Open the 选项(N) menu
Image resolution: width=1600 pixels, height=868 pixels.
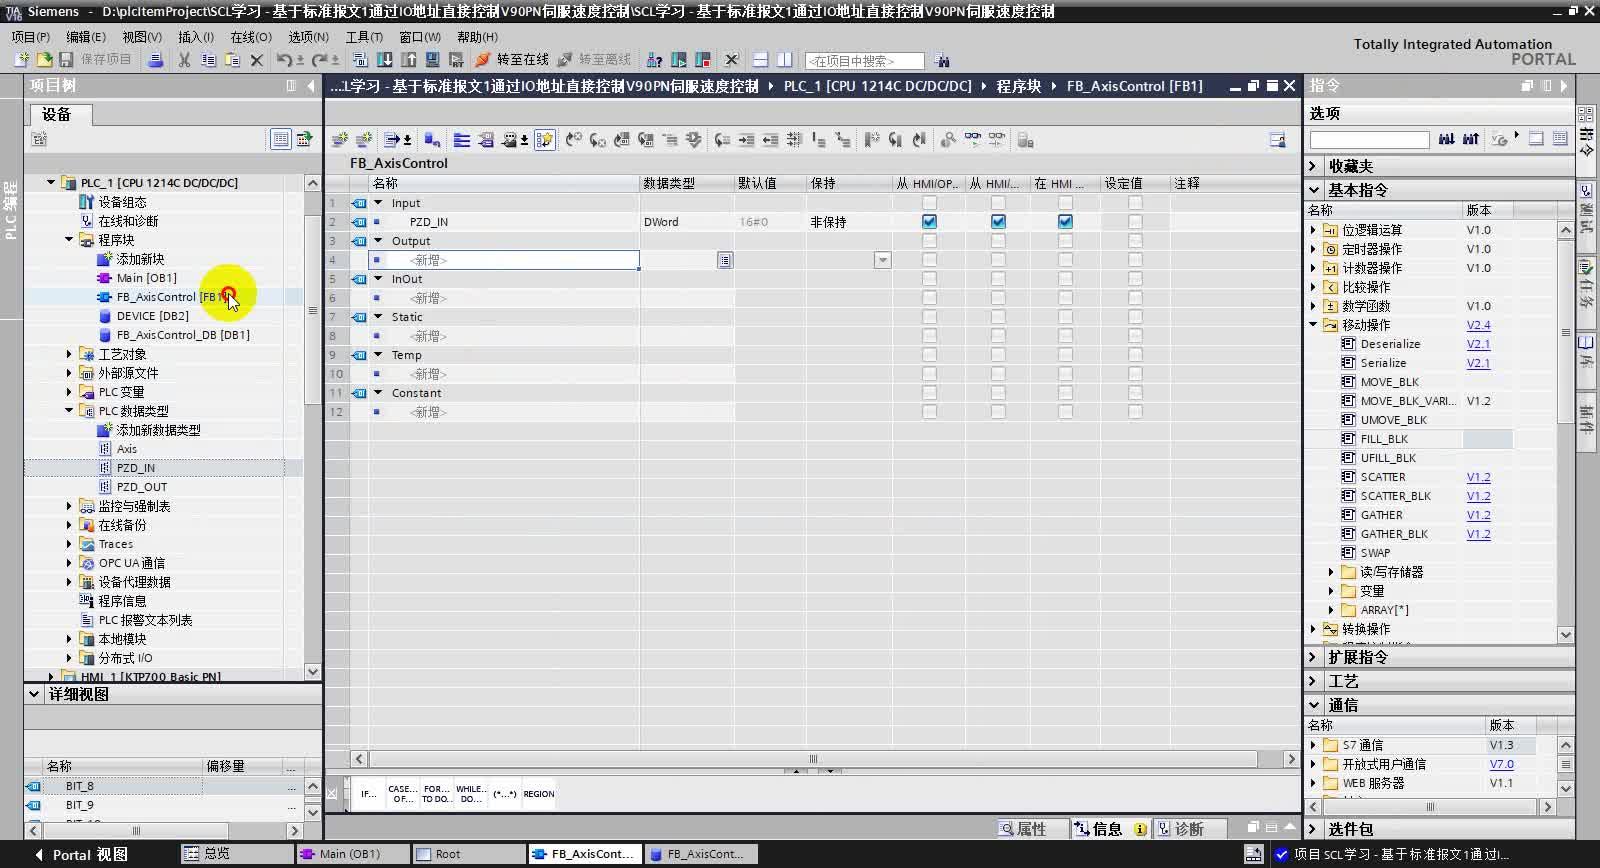point(308,37)
